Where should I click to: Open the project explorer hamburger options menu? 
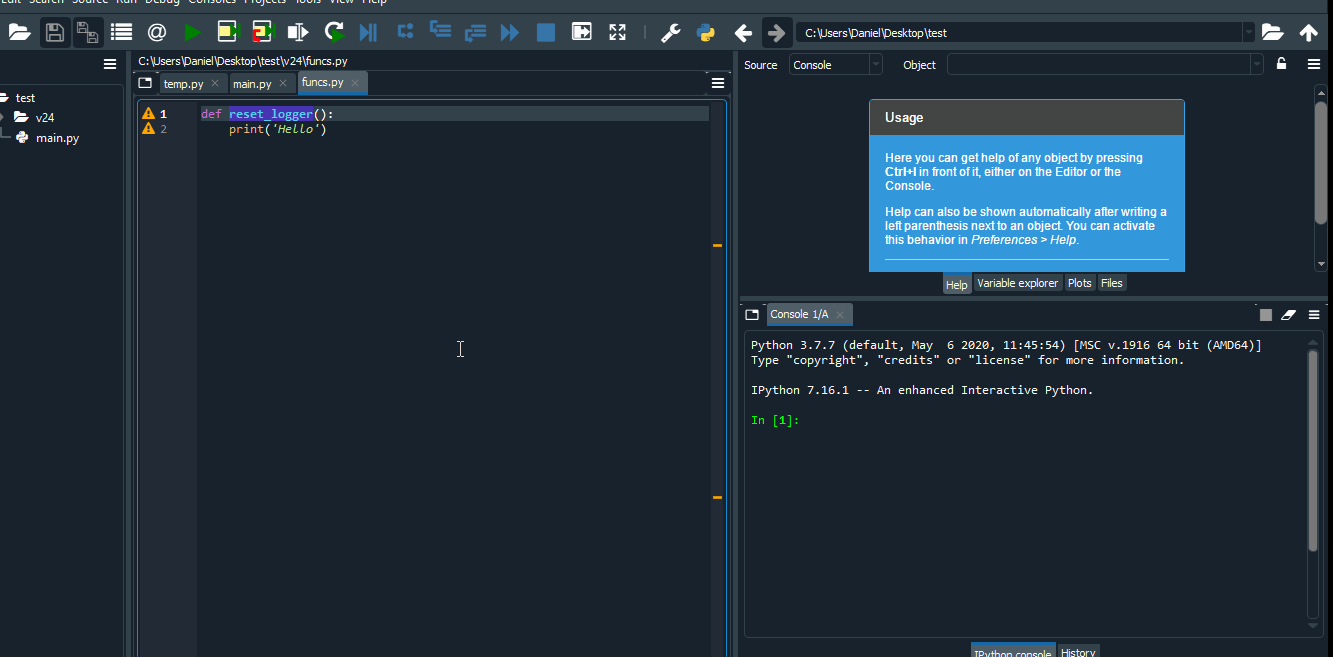[110, 64]
